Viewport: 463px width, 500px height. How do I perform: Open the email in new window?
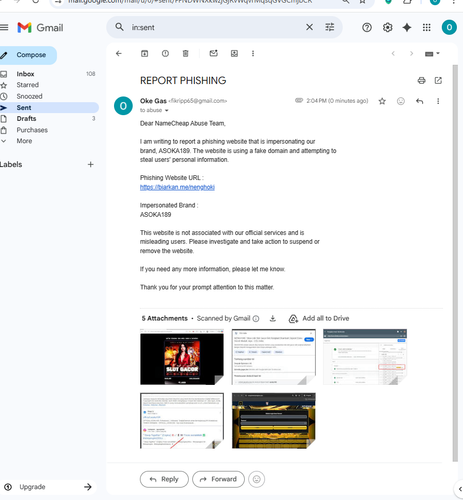point(438,80)
